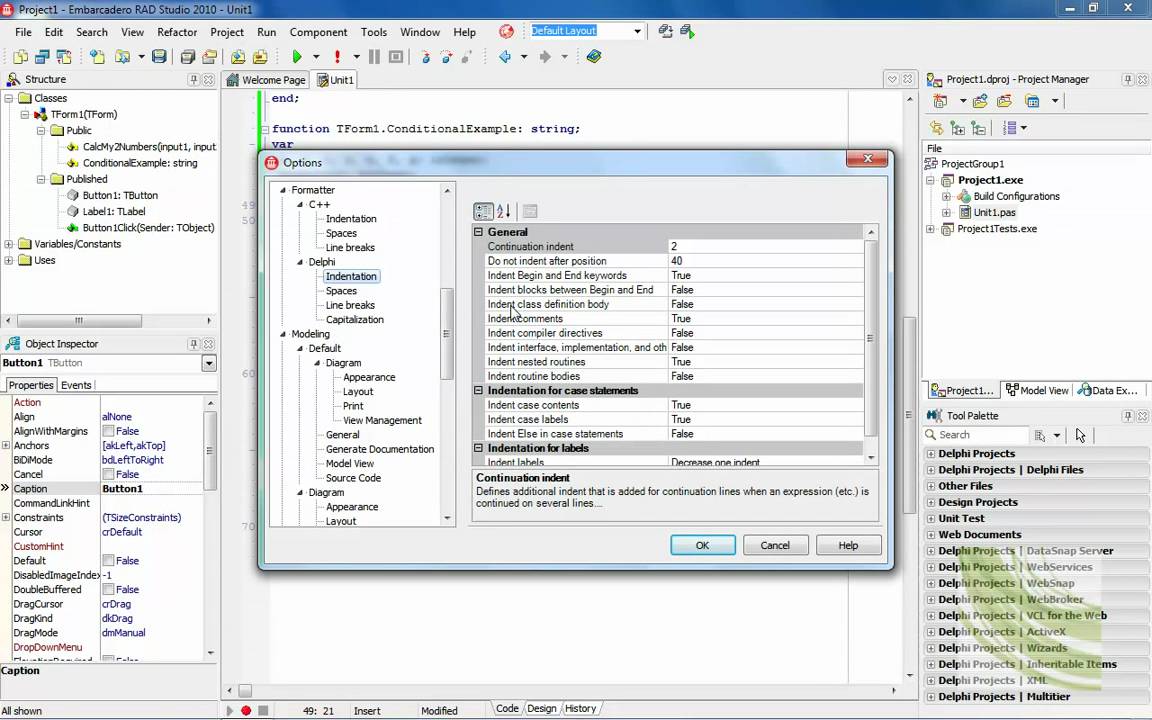This screenshot has width=1152, height=720.
Task: Expand Project1Tests.exe in Project Manager
Action: [930, 229]
